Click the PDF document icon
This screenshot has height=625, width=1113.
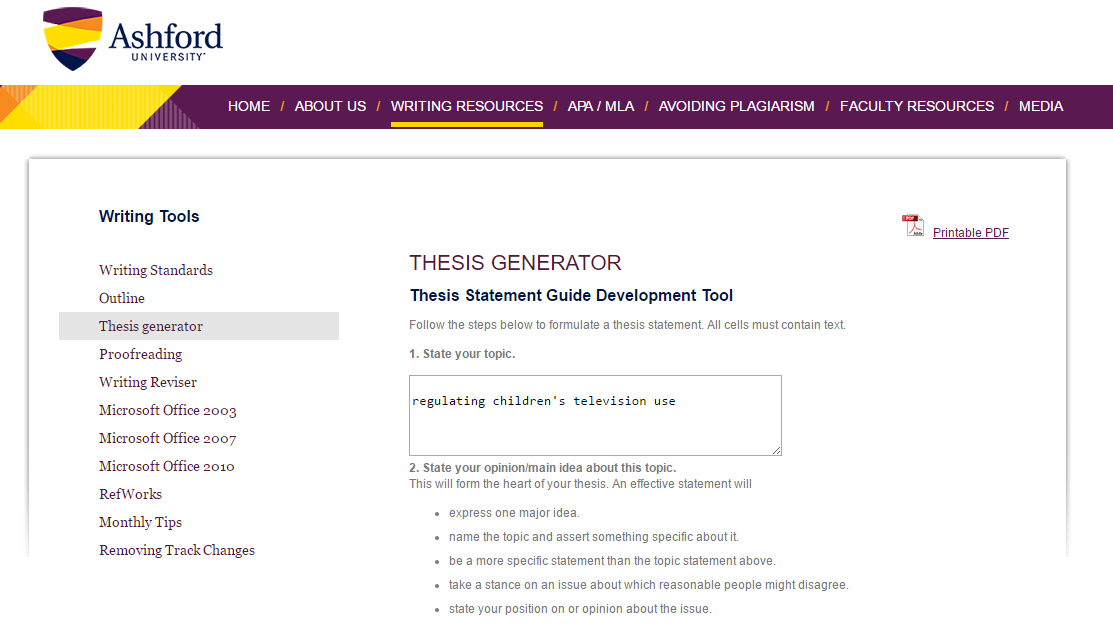pyautogui.click(x=912, y=226)
